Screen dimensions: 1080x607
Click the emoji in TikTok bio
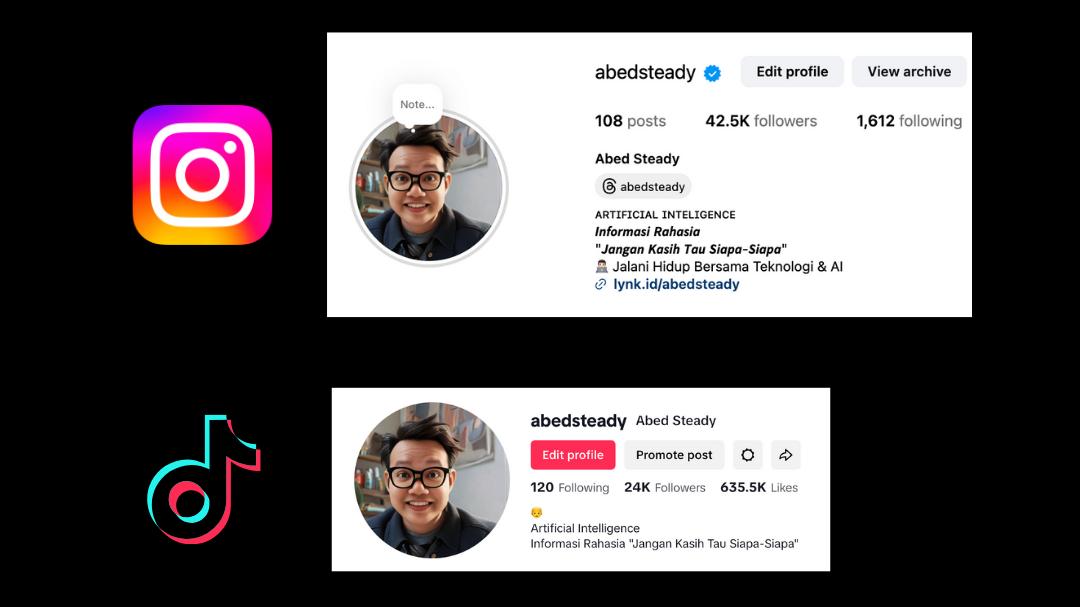537,512
